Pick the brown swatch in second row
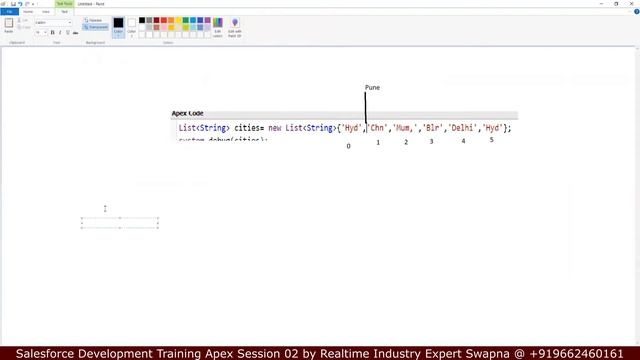640x360 pixels. [156, 27]
